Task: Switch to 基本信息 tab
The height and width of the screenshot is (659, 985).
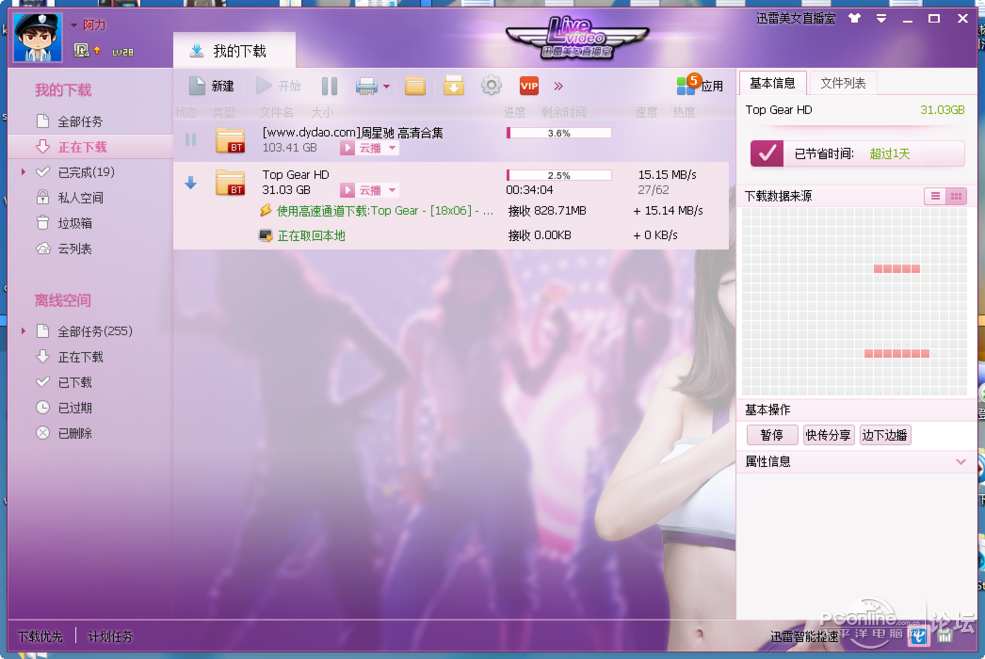Action: 772,83
